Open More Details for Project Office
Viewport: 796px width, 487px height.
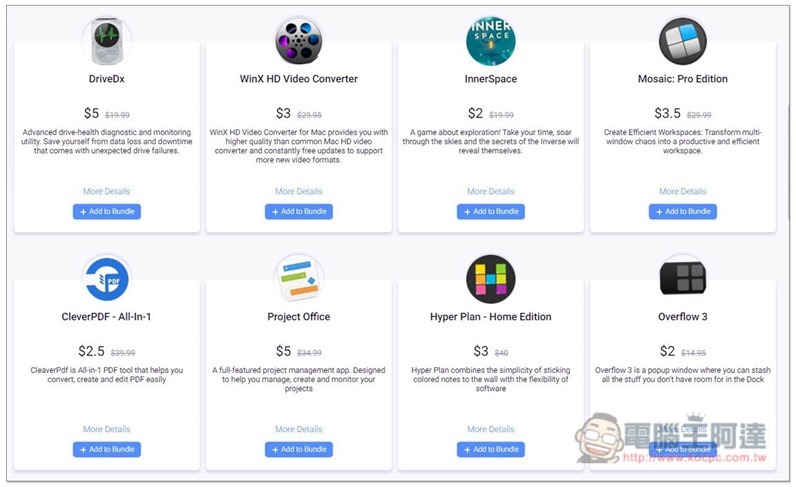point(299,429)
